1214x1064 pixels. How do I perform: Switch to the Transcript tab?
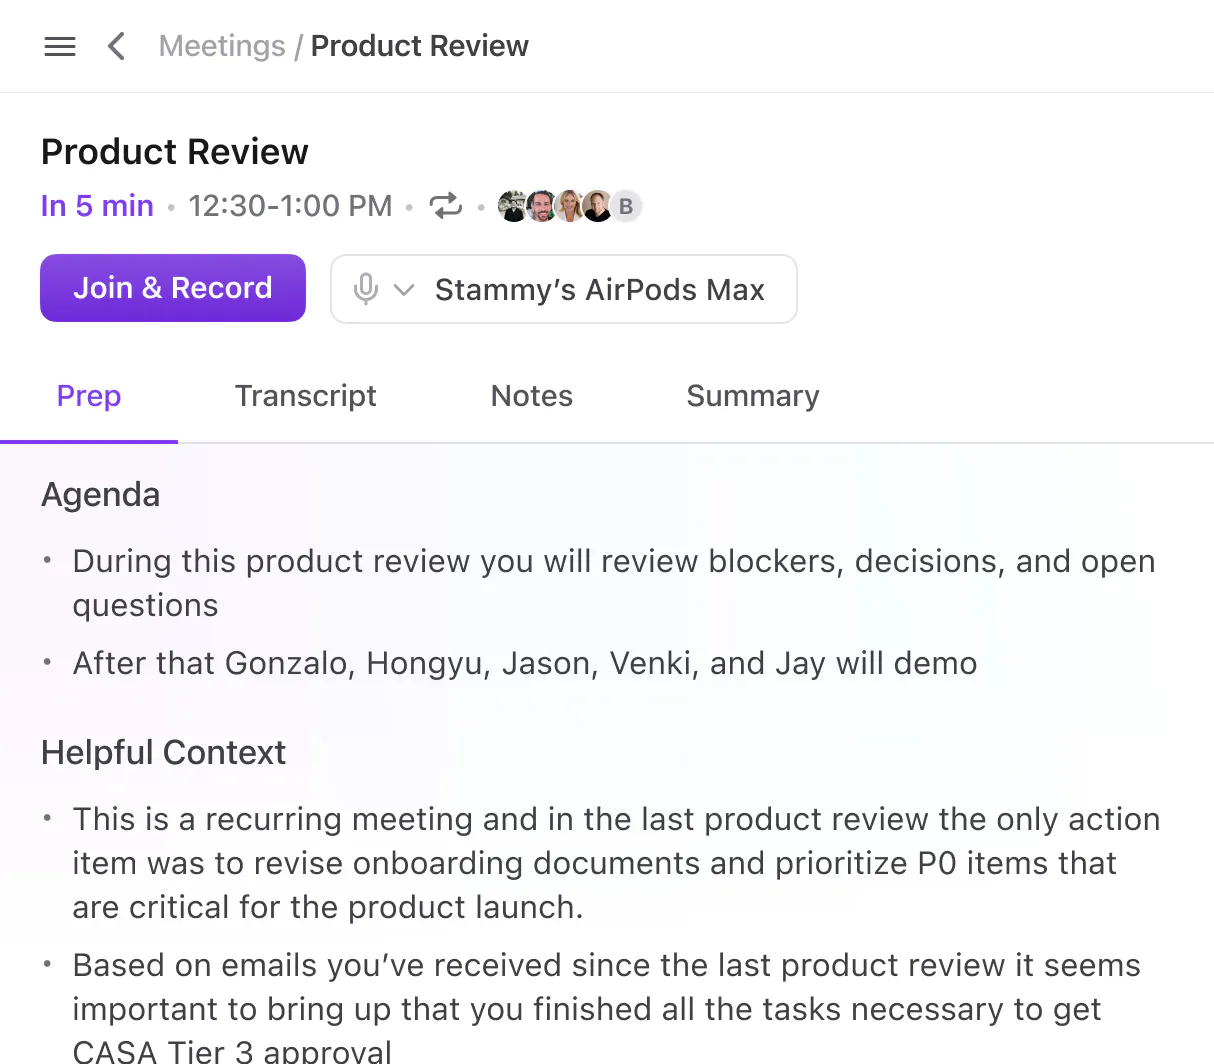coord(305,396)
